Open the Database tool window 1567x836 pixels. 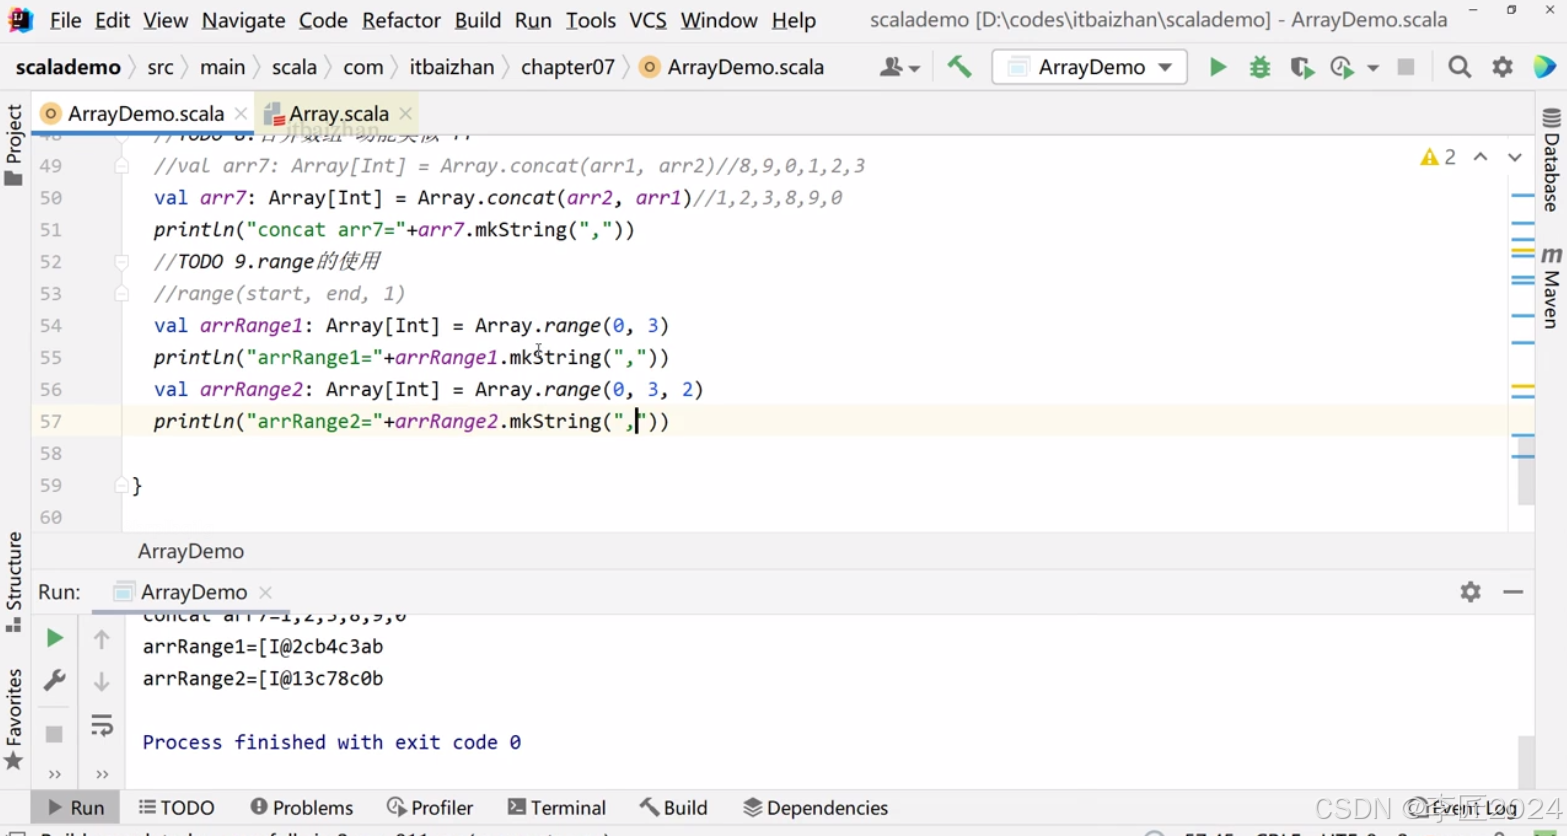pyautogui.click(x=1551, y=160)
